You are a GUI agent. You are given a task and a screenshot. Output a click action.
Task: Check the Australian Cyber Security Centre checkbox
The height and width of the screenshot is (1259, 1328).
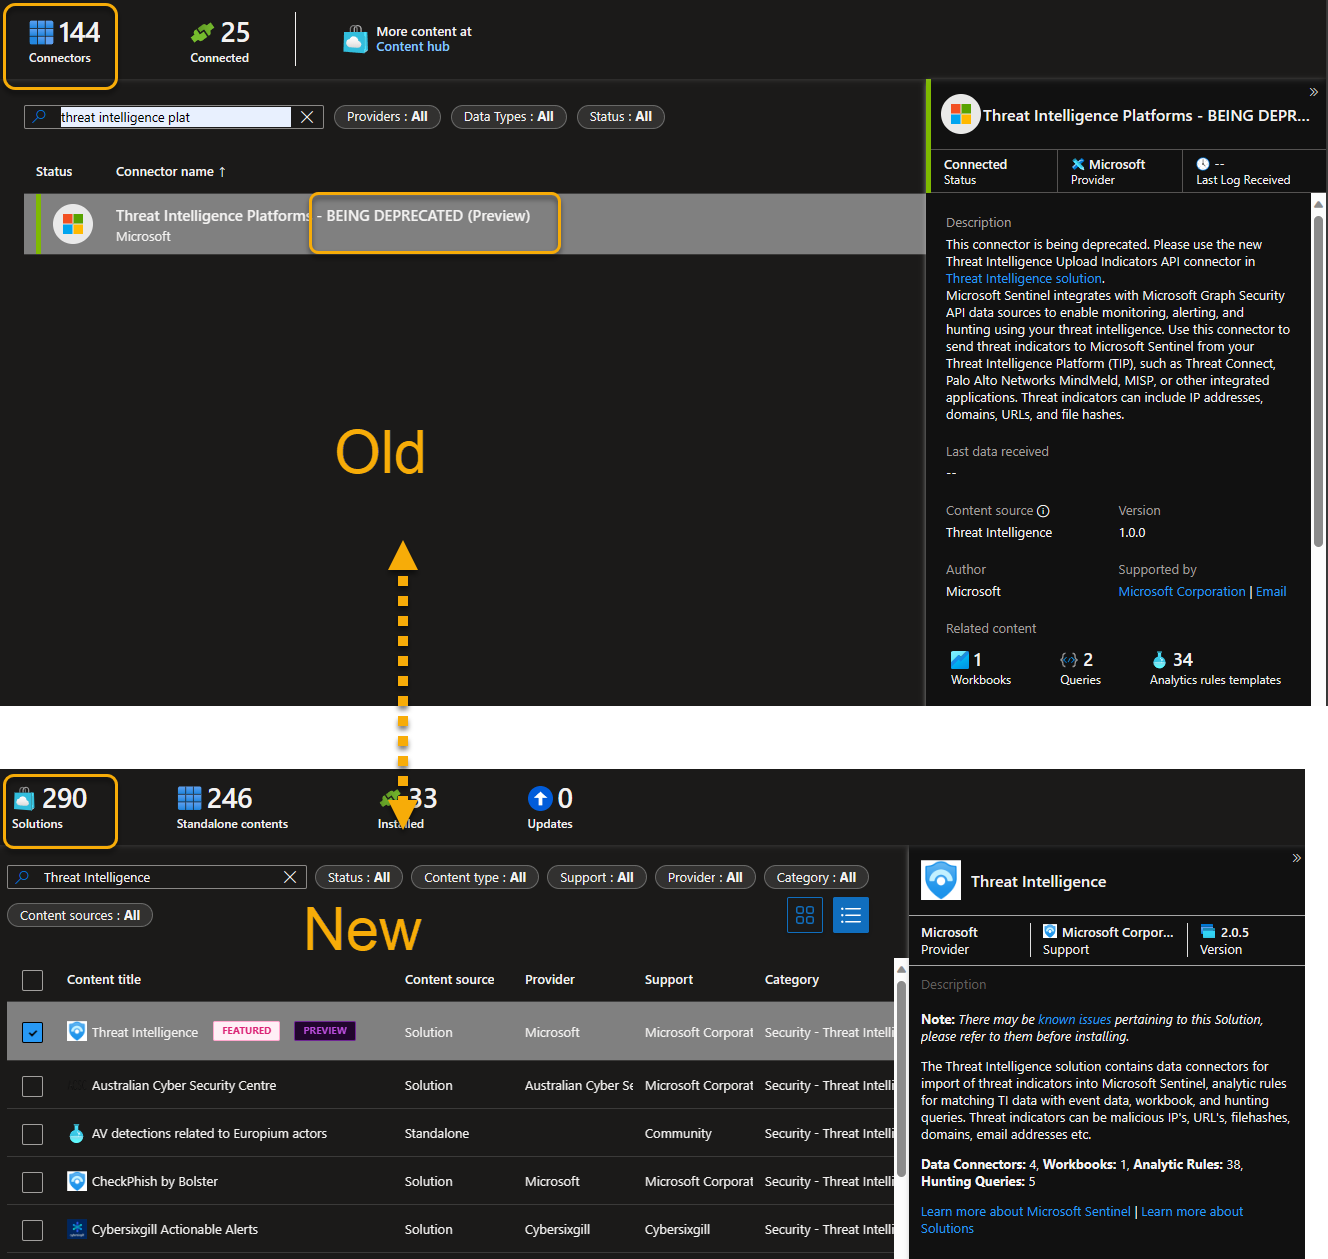coord(33,1086)
